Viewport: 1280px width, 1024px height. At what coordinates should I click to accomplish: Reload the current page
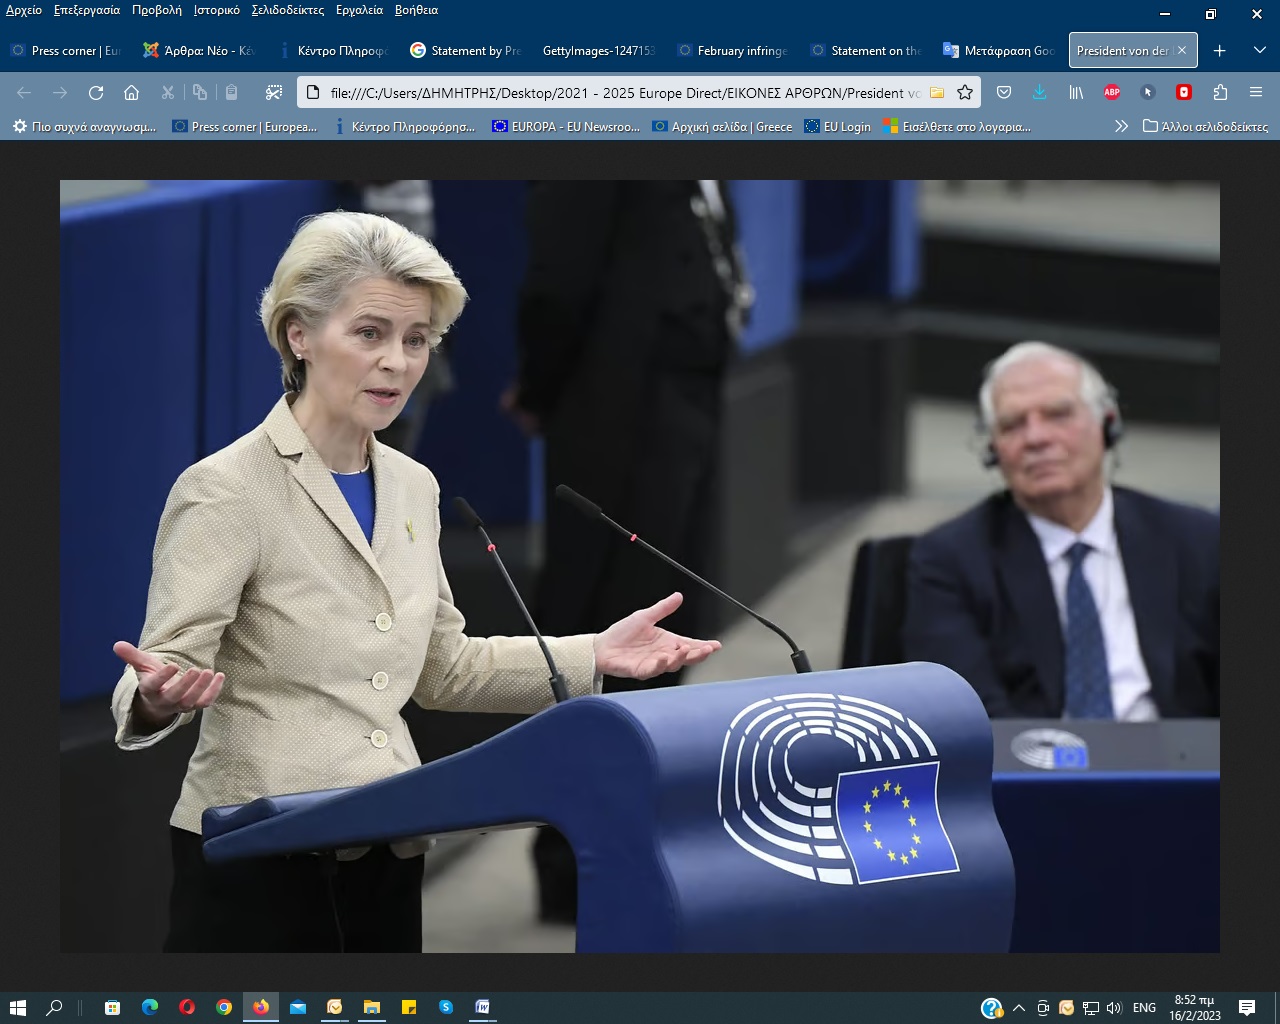(96, 93)
